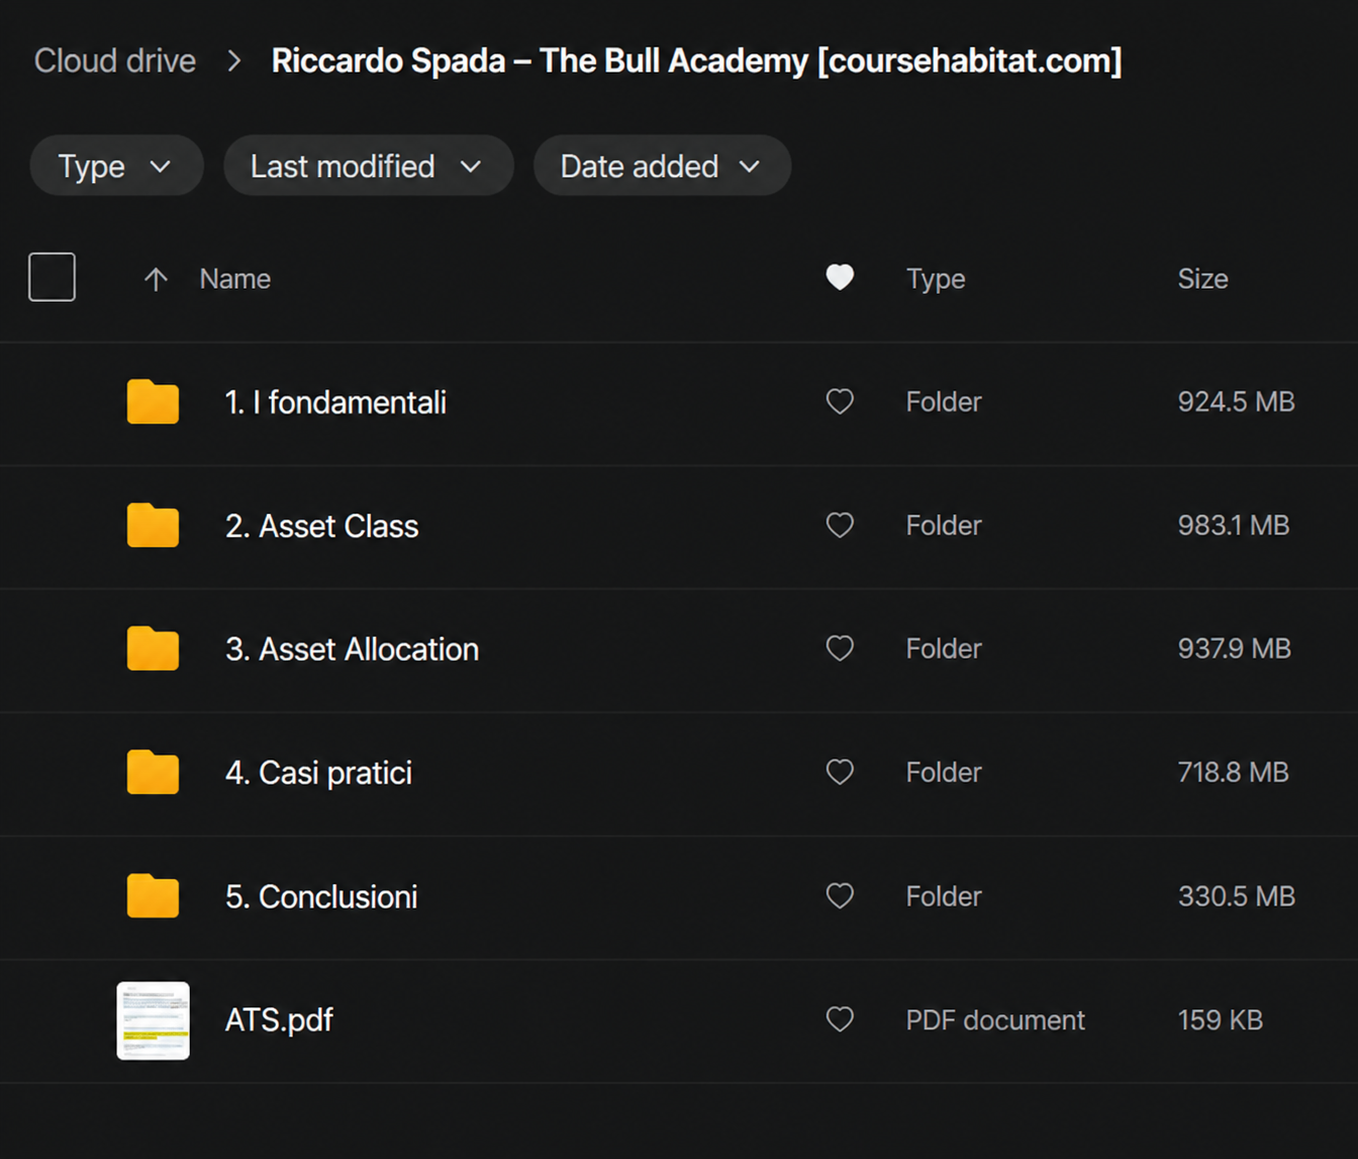This screenshot has height=1159, width=1358.
Task: Click the Folder type label in the 1. I fondamentali row
Action: pos(944,402)
